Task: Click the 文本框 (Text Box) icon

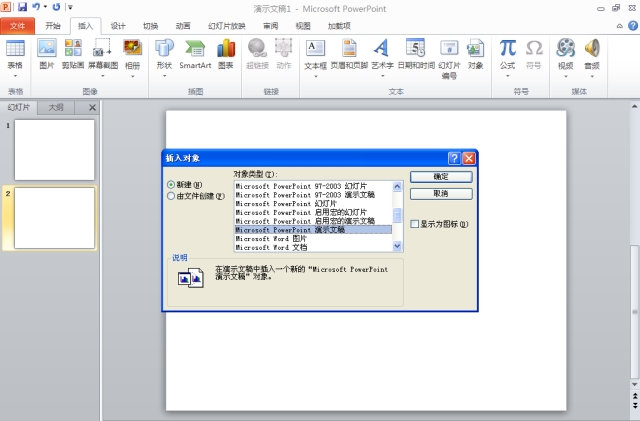Action: point(315,53)
